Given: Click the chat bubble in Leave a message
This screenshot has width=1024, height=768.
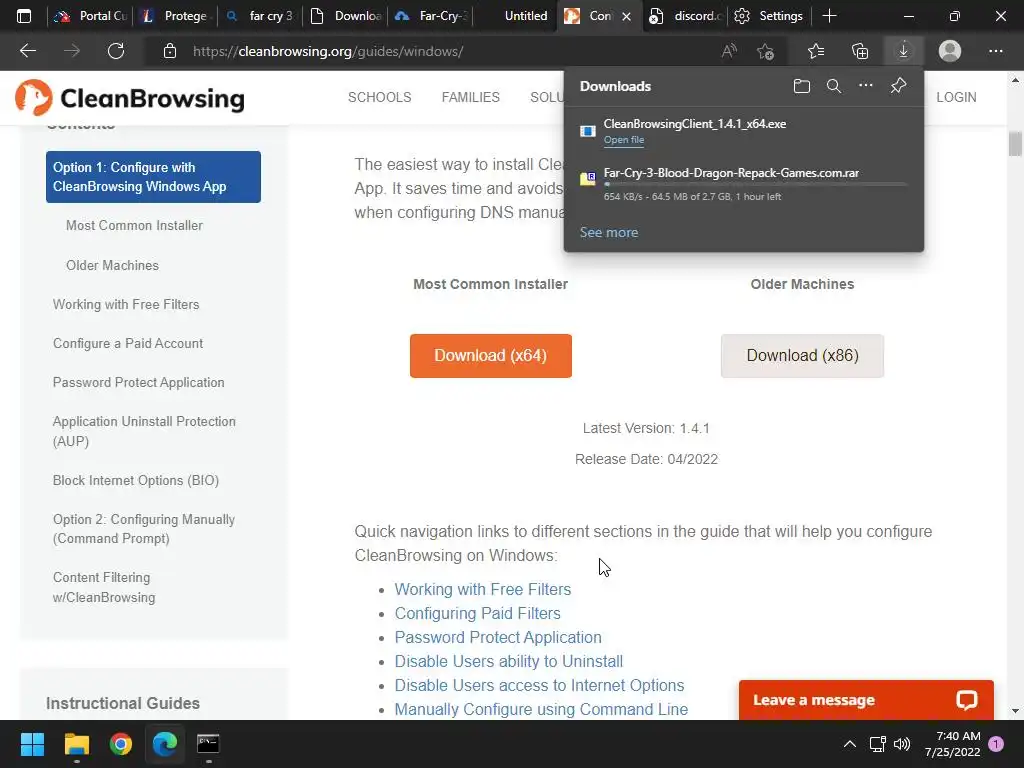Looking at the screenshot, I should 967,700.
